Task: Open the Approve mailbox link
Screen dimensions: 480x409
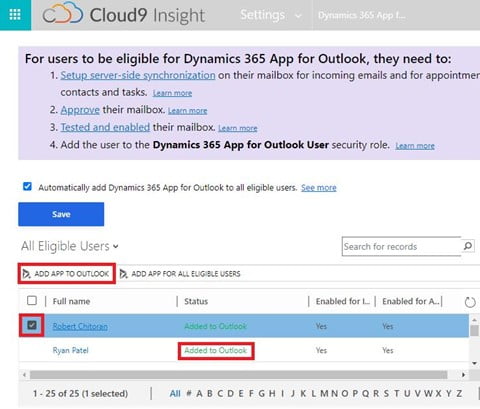Action: 80,110
